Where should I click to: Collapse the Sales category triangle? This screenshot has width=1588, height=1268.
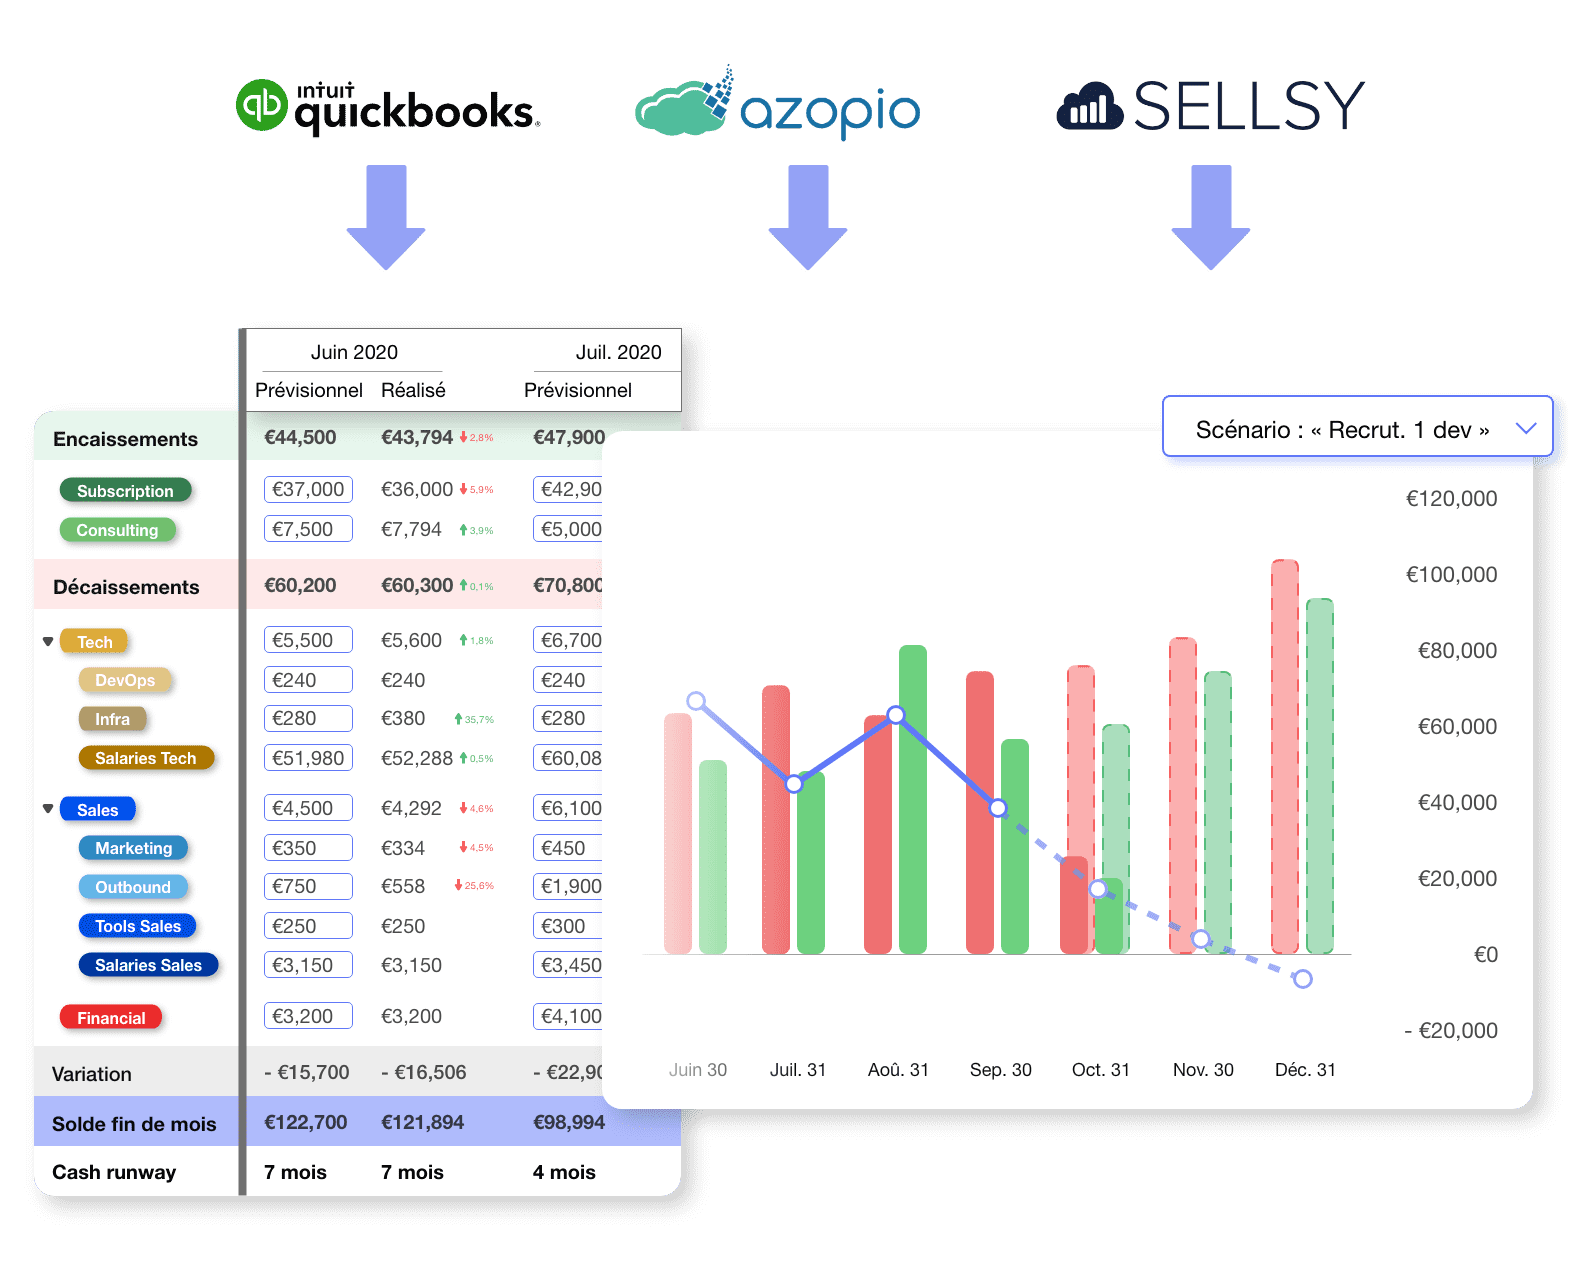(x=48, y=809)
